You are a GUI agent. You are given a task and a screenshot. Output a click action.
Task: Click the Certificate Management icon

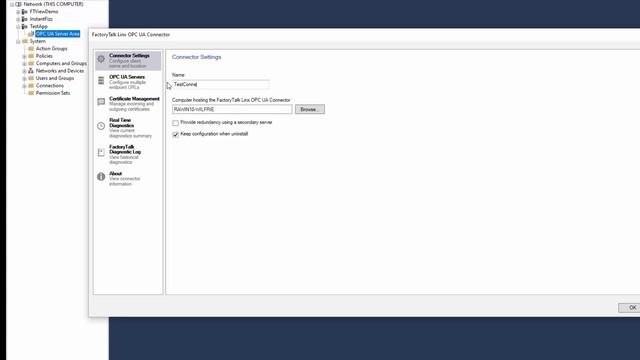[101, 102]
